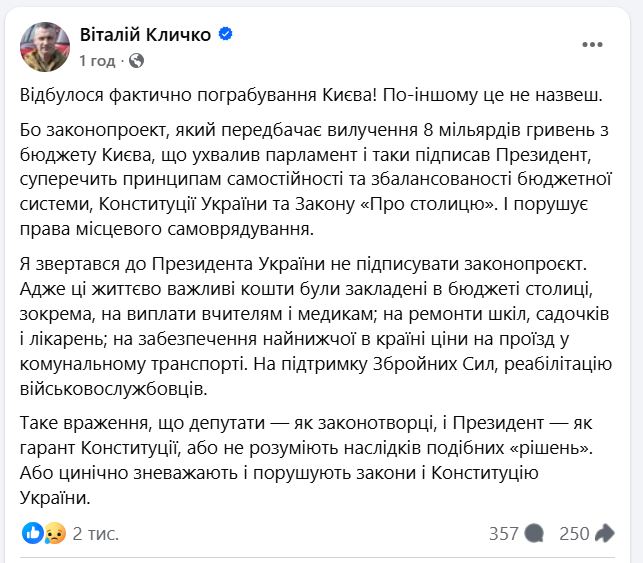Screen dimensions: 643x563
Task: Click the sad face reaction icon
Action: (56, 533)
